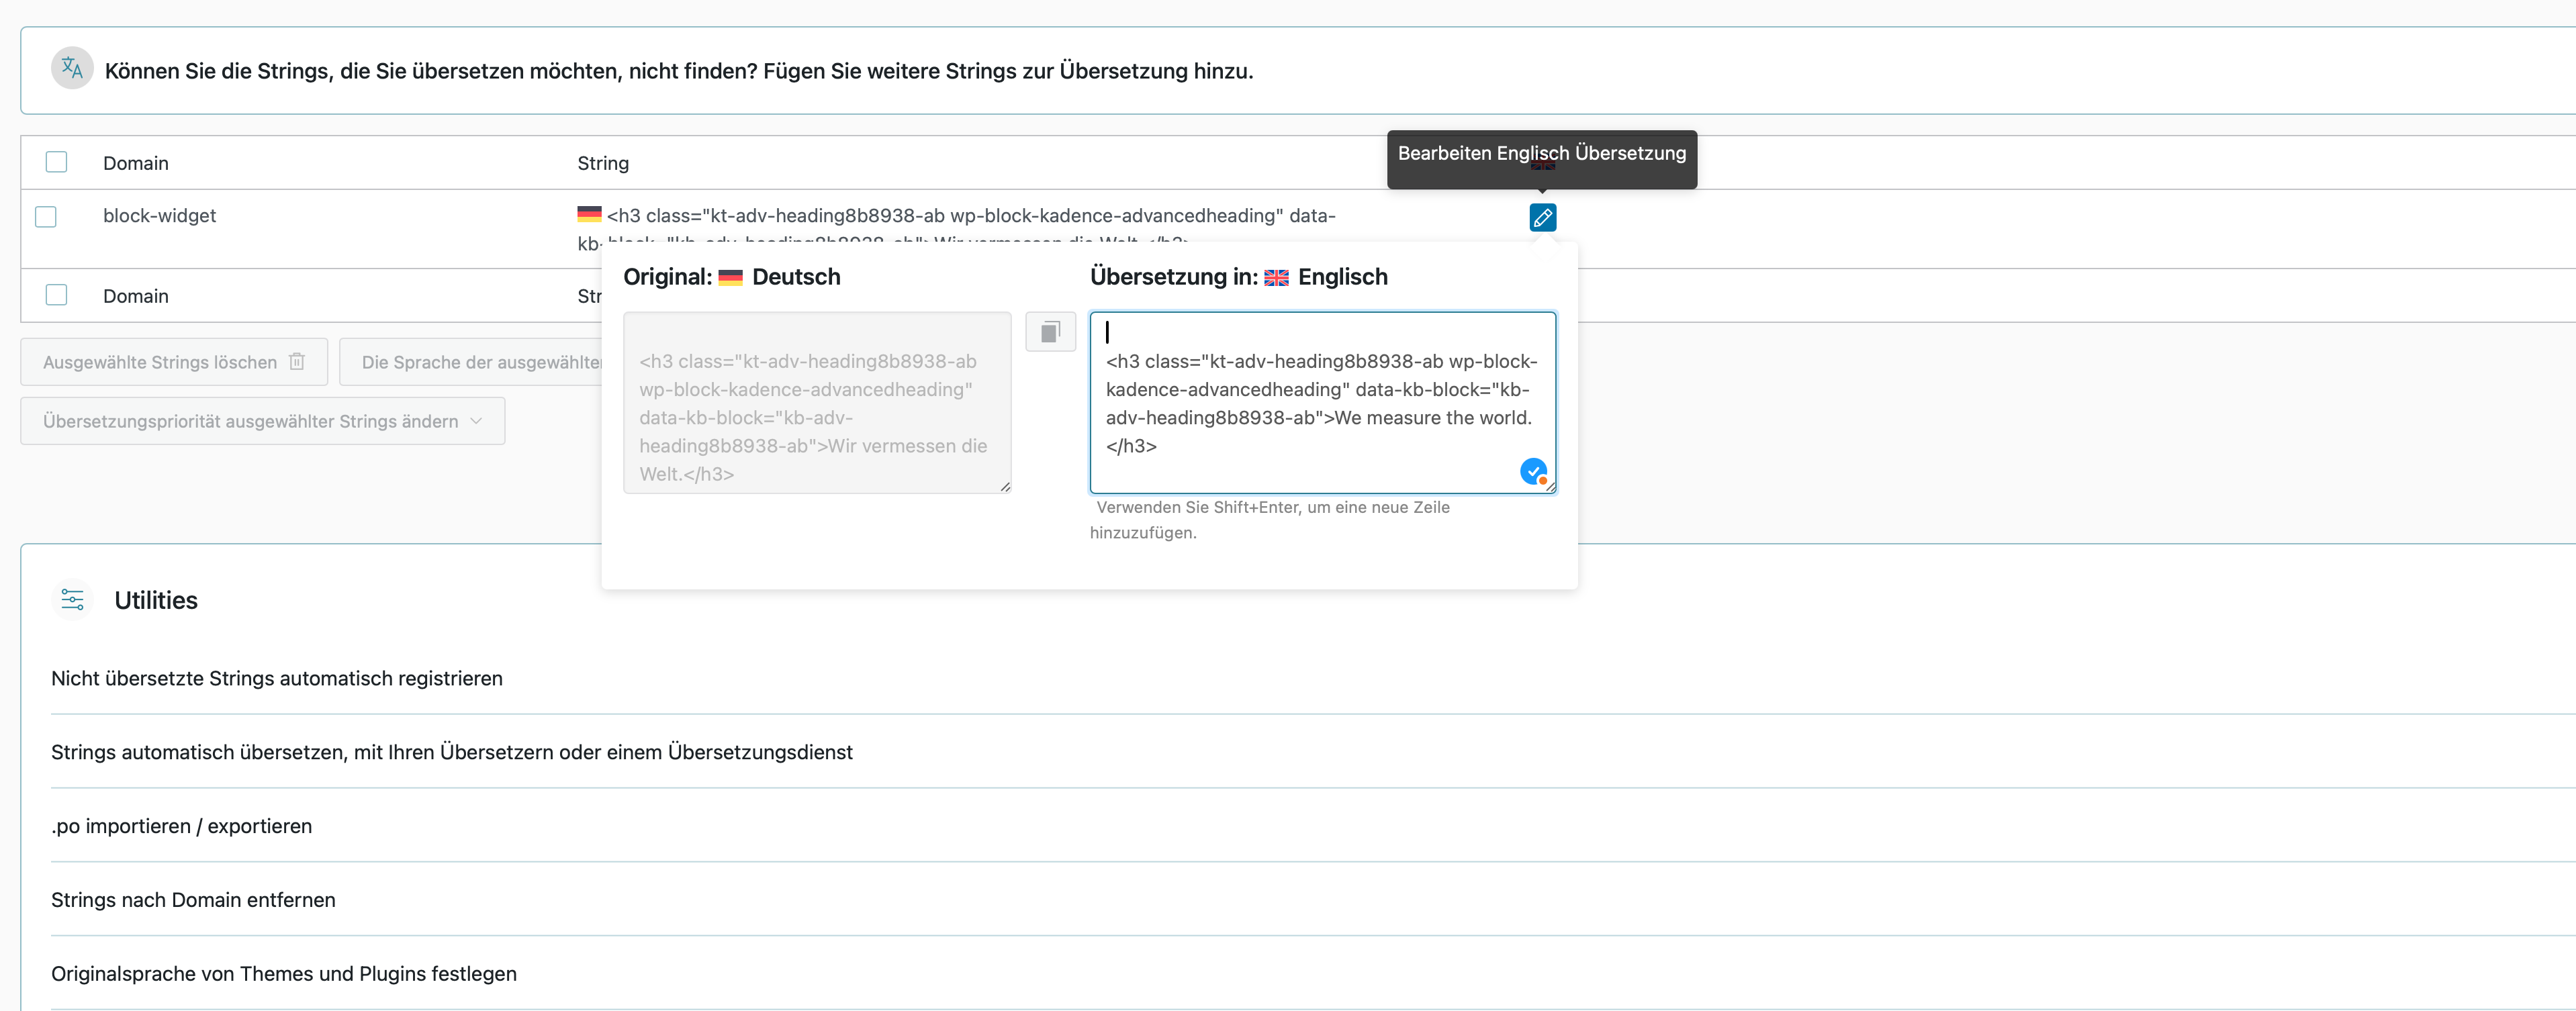2576x1011 pixels.
Task: Click the original German text field
Action: click(x=817, y=402)
